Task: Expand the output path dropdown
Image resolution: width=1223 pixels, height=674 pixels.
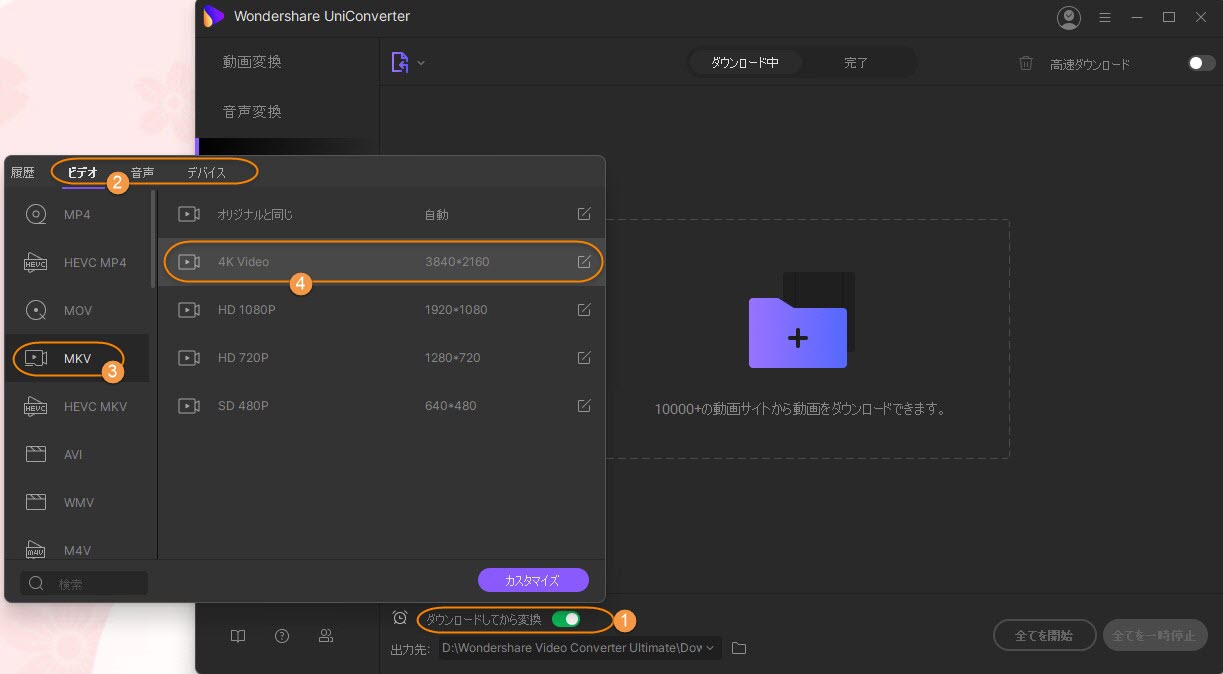Action: tap(711, 648)
